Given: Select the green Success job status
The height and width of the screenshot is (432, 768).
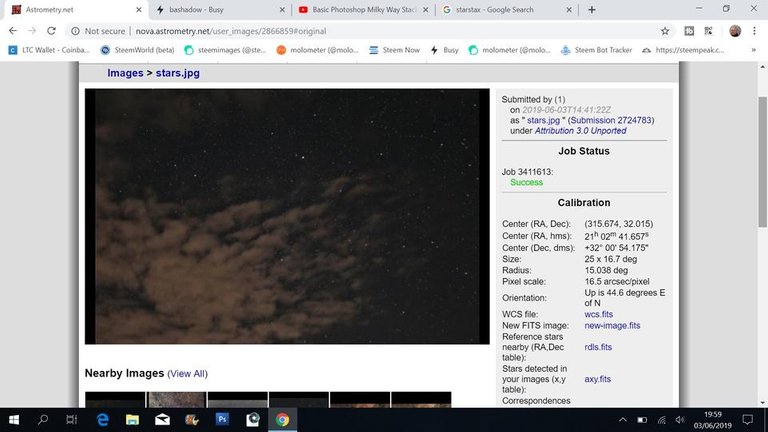Looking at the screenshot, I should click(527, 182).
